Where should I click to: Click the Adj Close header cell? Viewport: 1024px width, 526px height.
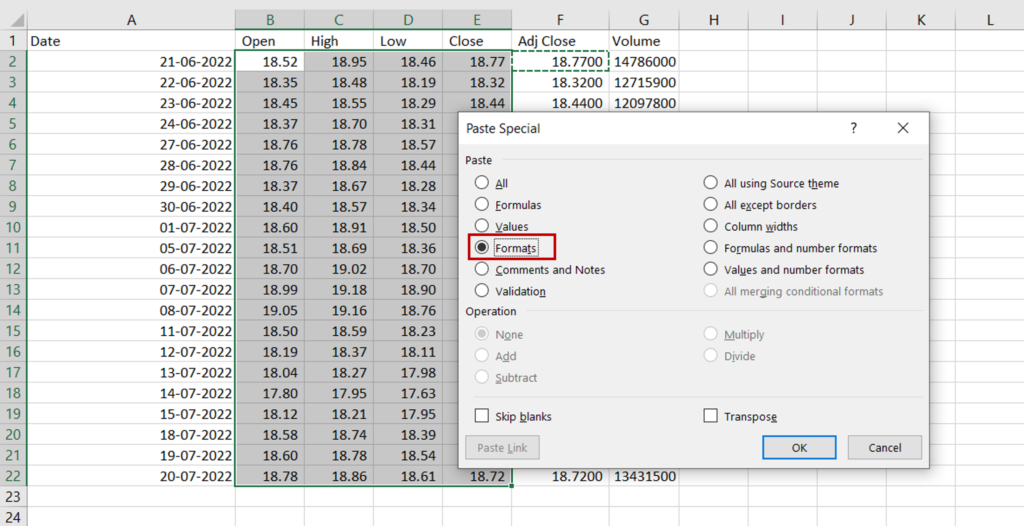pos(560,41)
